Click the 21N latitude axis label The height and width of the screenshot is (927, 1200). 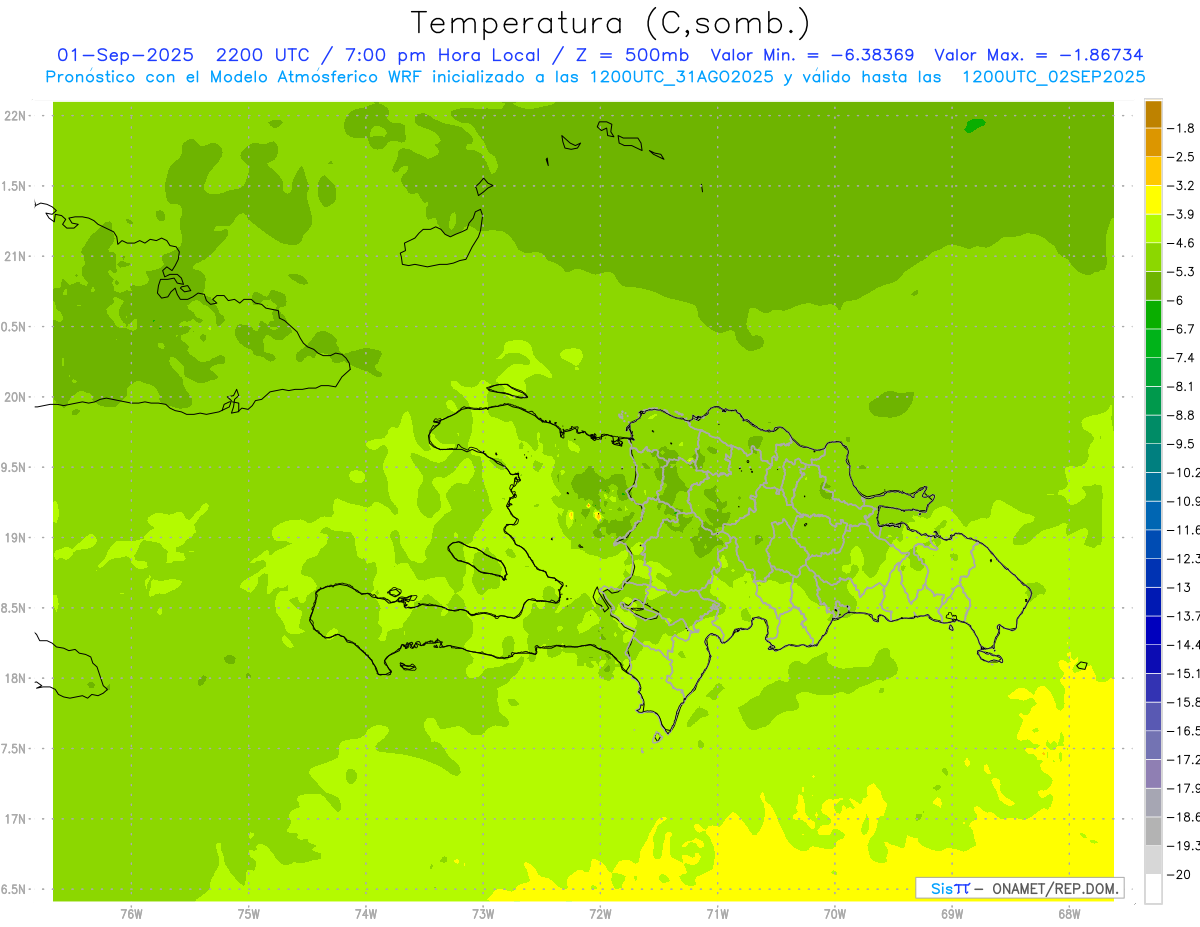point(15,257)
